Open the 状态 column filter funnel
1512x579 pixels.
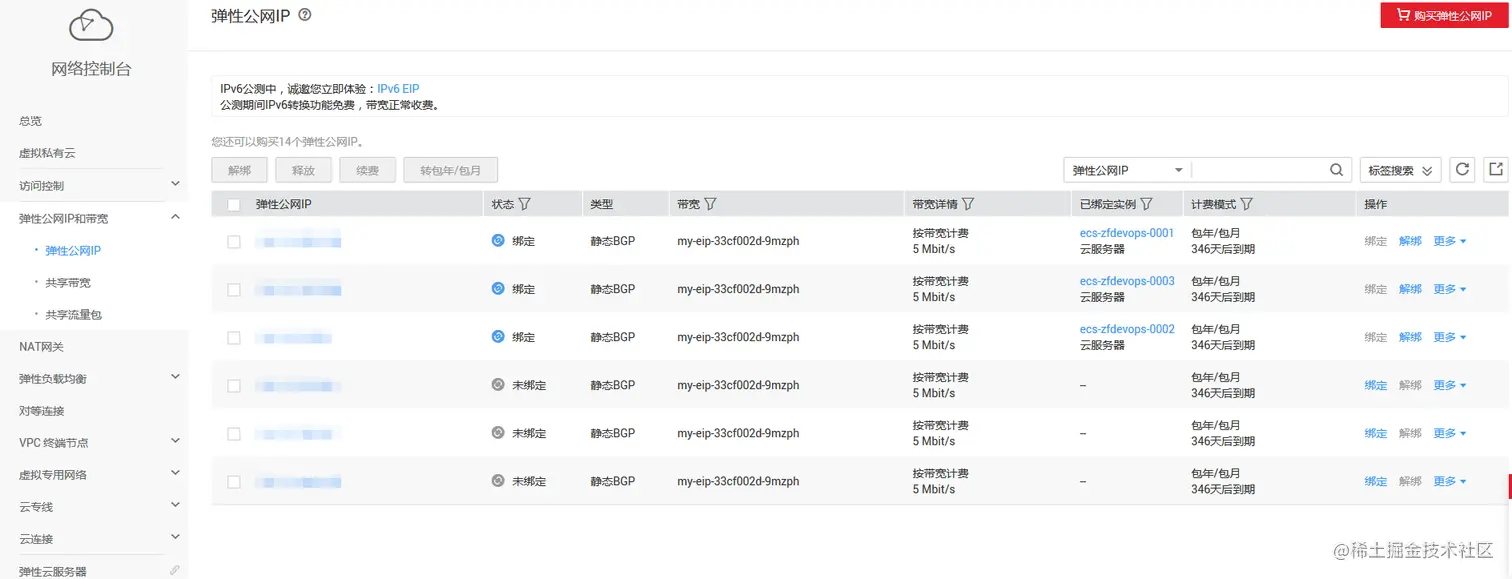pos(524,204)
